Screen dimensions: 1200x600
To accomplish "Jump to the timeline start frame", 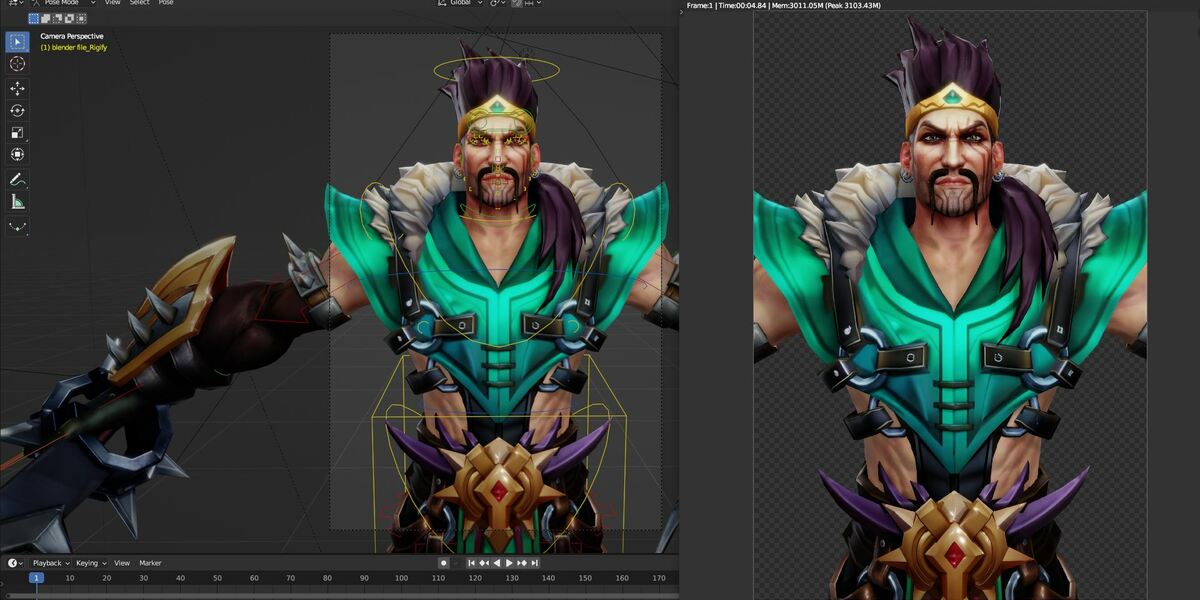I will (x=472, y=563).
